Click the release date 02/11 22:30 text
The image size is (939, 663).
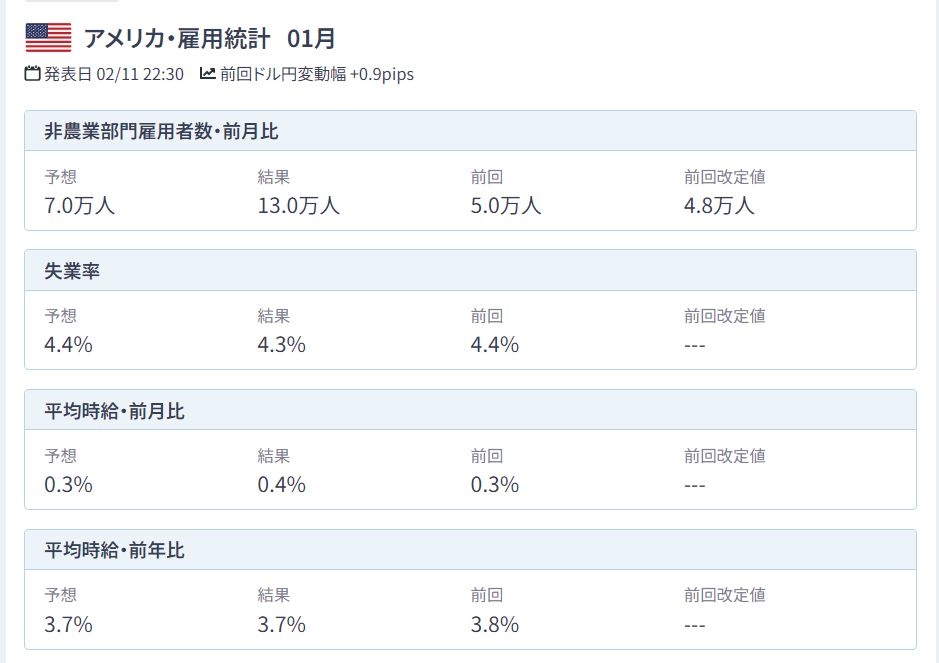(x=113, y=74)
